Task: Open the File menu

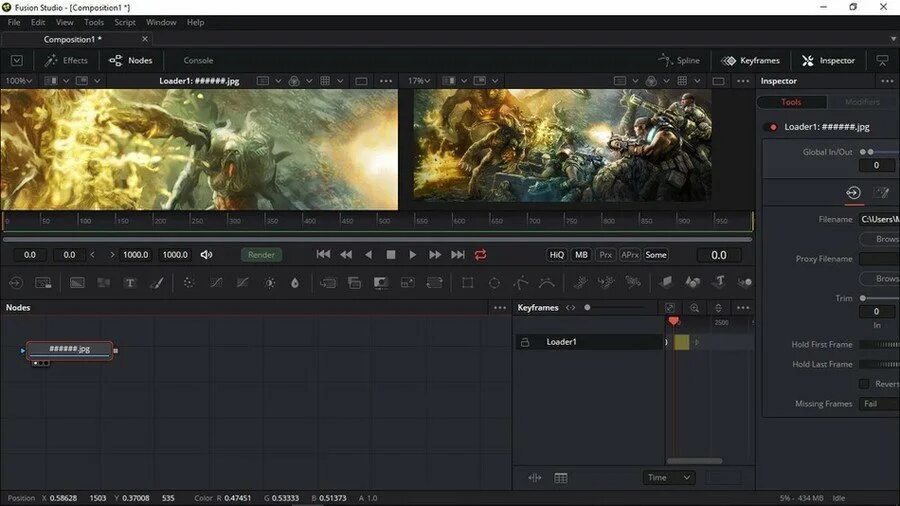Action: pyautogui.click(x=14, y=22)
